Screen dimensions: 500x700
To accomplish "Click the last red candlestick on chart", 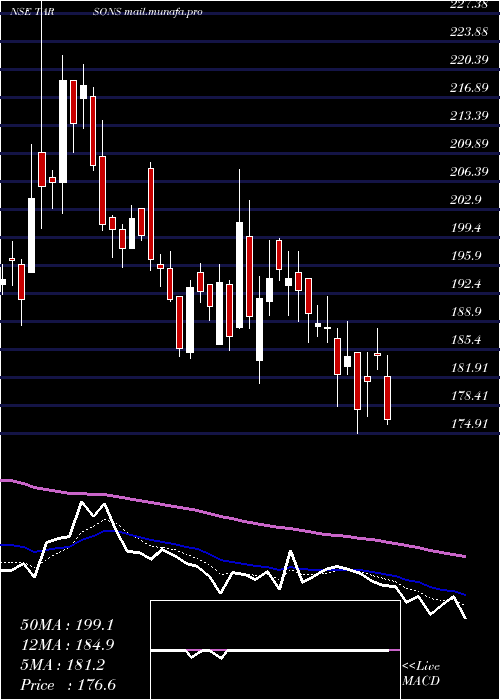I will click(388, 398).
